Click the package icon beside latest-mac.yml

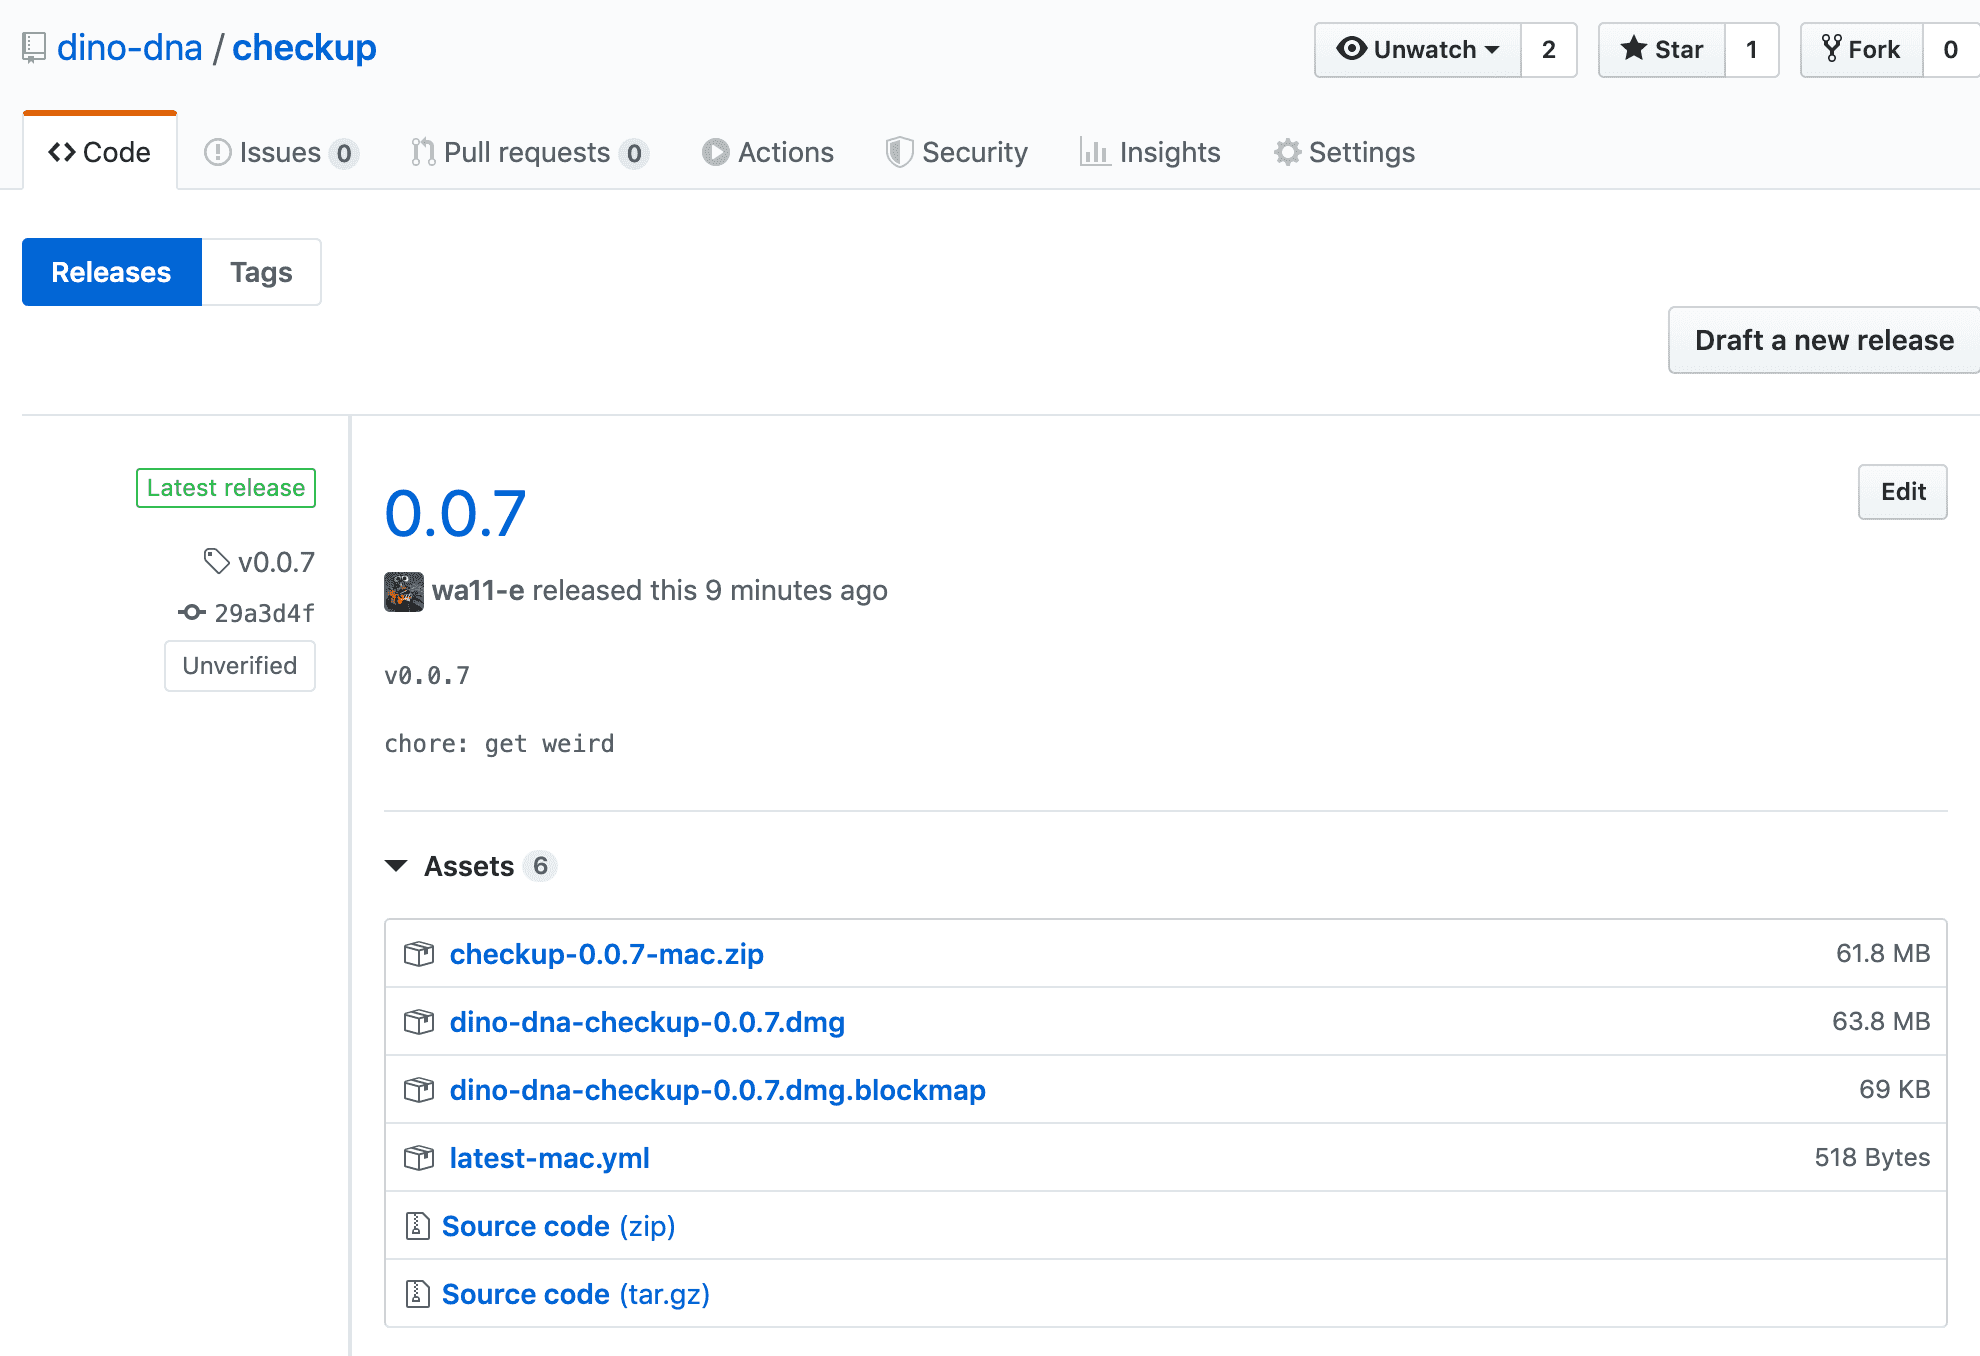point(419,1158)
